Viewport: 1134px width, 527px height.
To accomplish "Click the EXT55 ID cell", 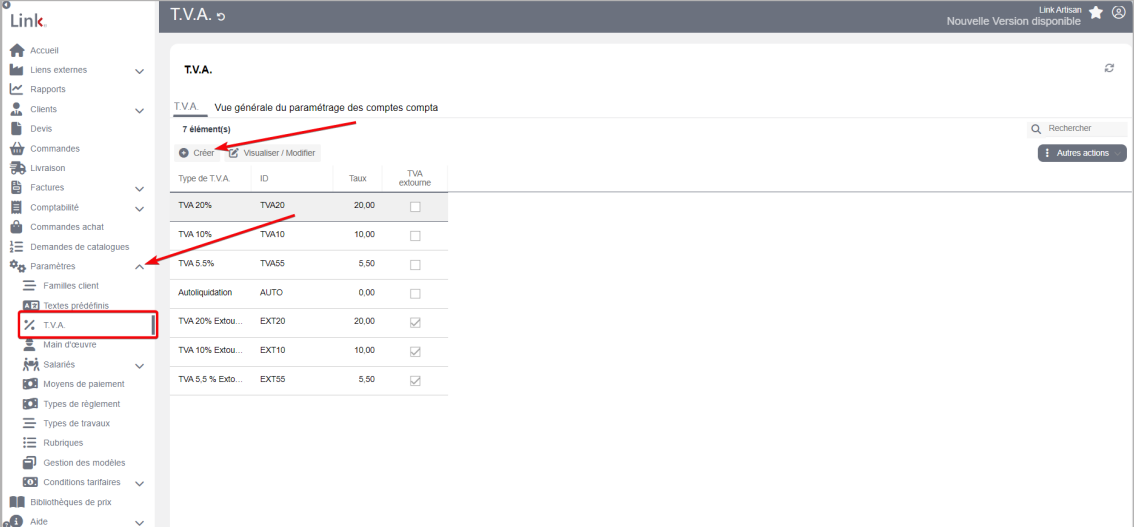I will point(273,380).
